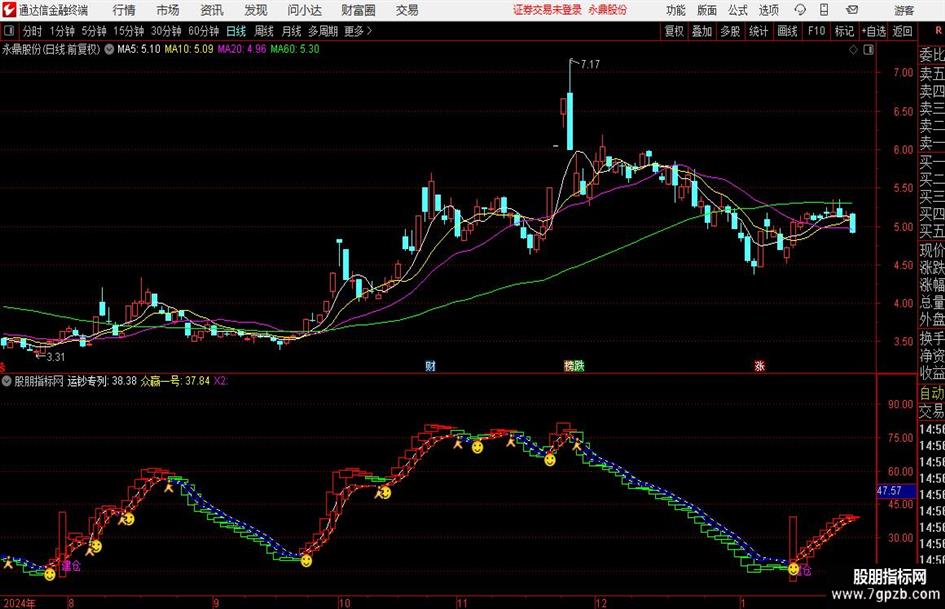Open the 版面 menu
Image resolution: width=945 pixels, height=609 pixels.
click(706, 10)
